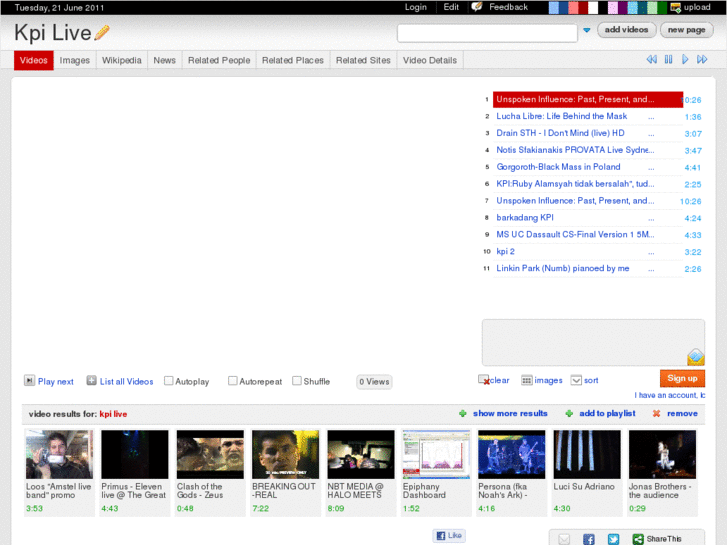The height and width of the screenshot is (545, 727).
Task: Open Loos Amstel live band promo thumbnail
Action: [59, 454]
